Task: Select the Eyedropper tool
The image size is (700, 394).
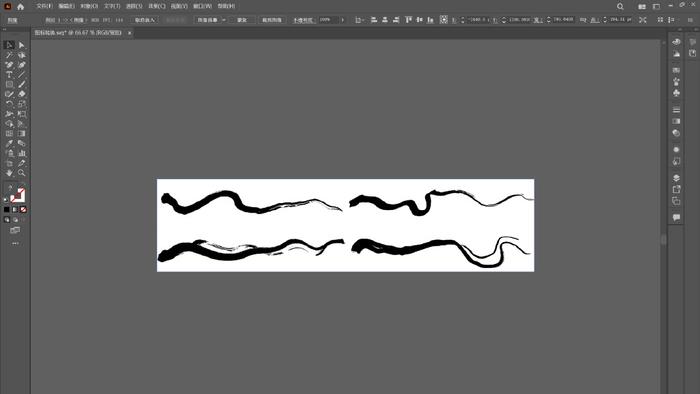Action: tap(9, 143)
